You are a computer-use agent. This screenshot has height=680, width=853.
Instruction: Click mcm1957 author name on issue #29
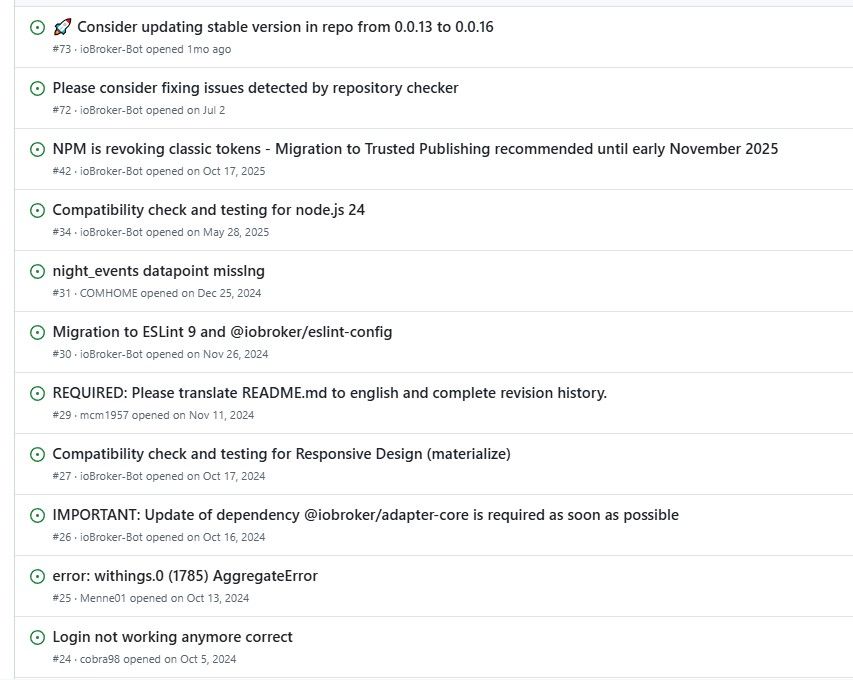pos(104,415)
